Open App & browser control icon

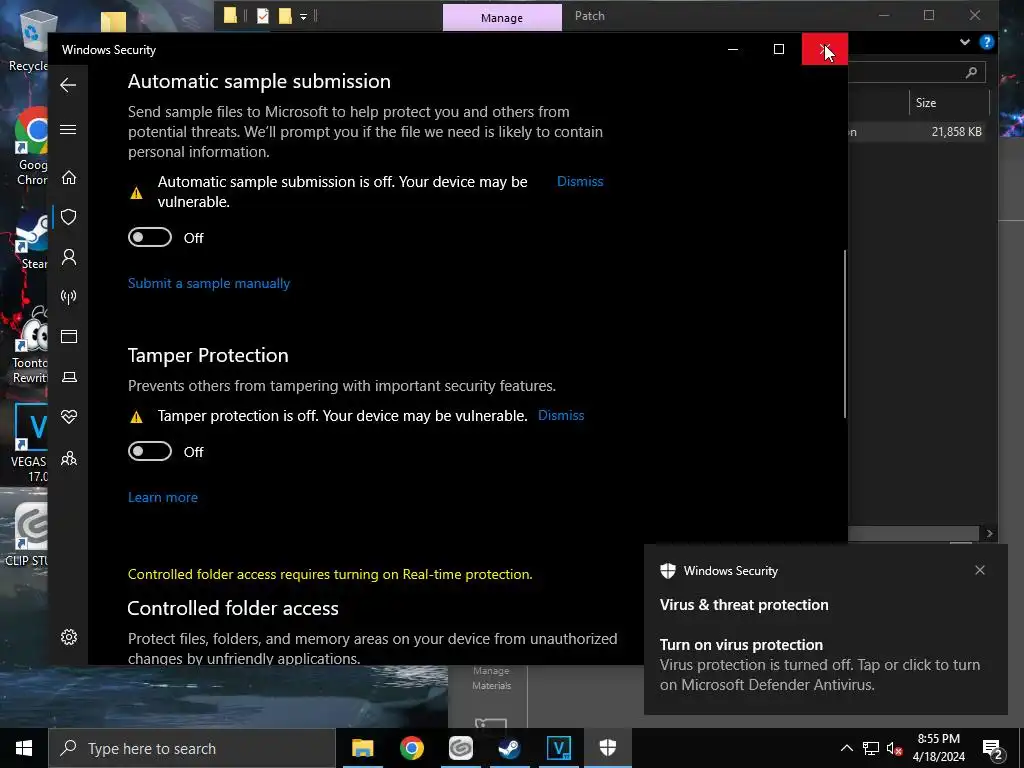click(x=69, y=336)
